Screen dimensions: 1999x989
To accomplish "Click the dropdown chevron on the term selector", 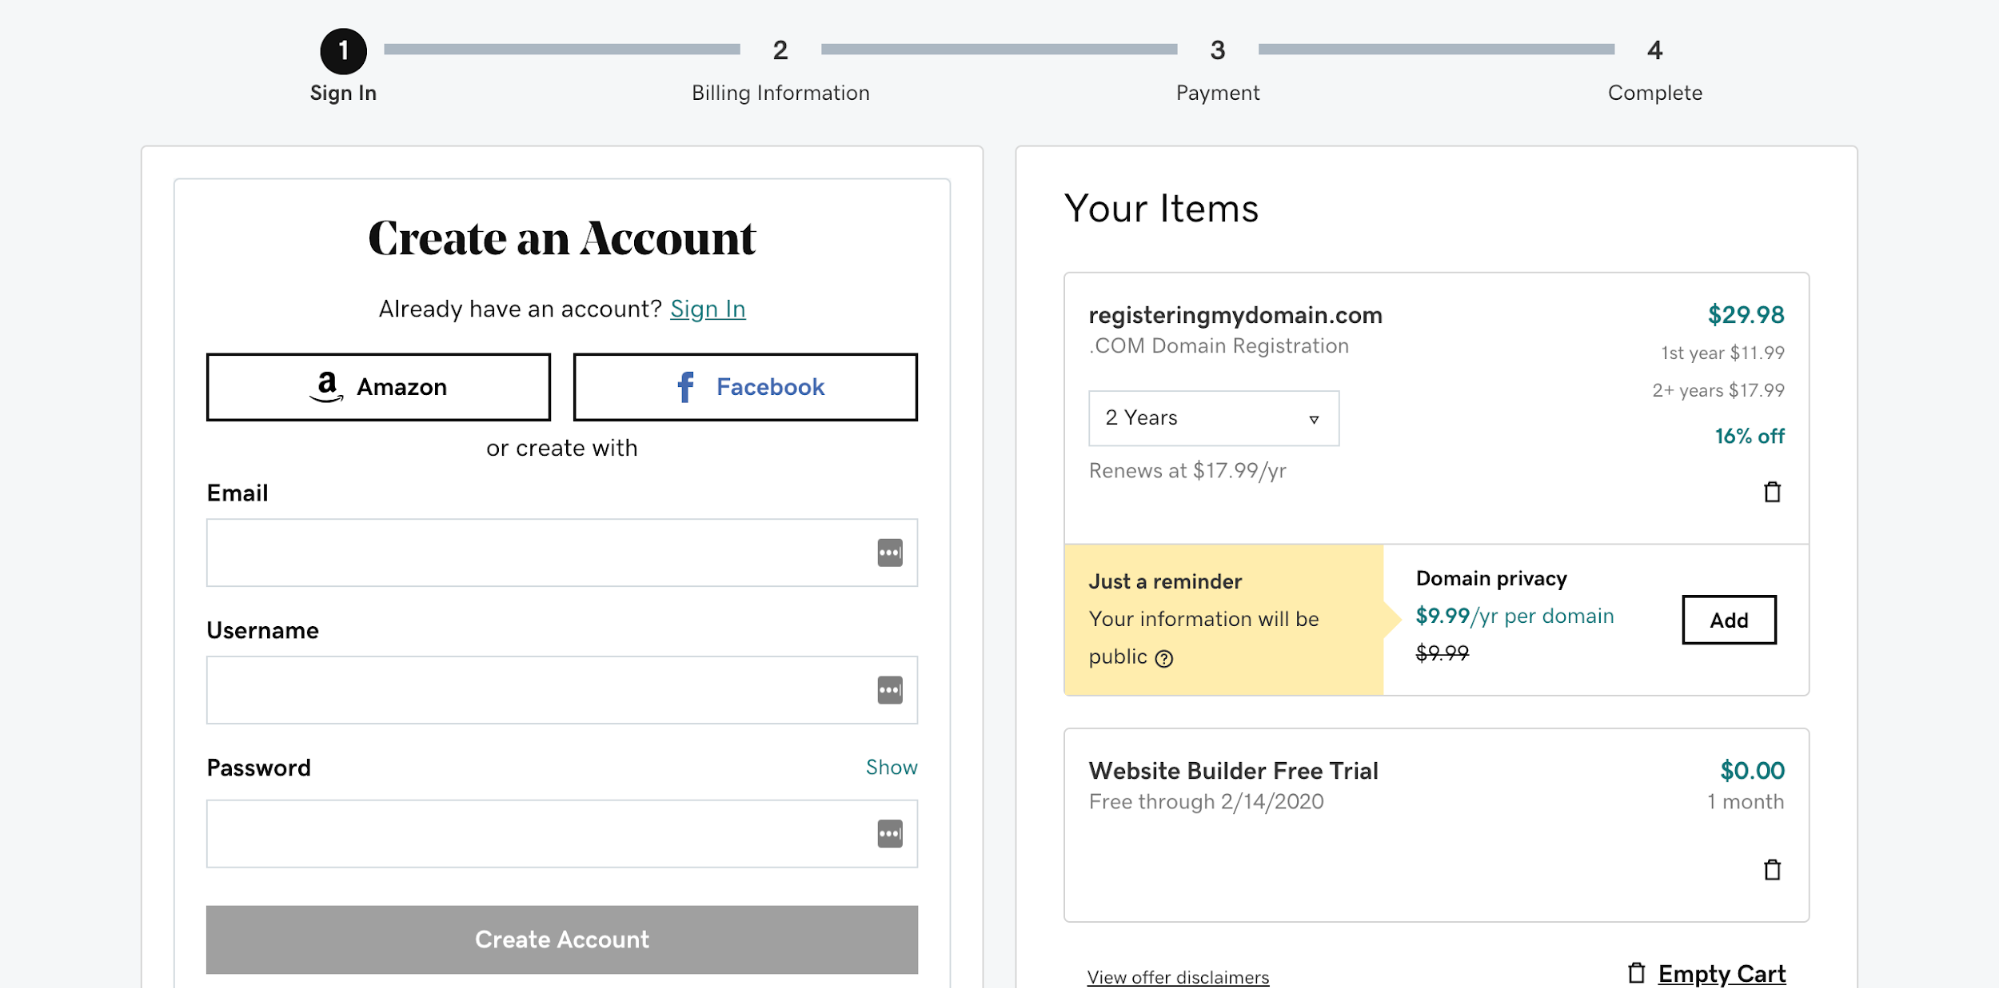I will click(1313, 419).
